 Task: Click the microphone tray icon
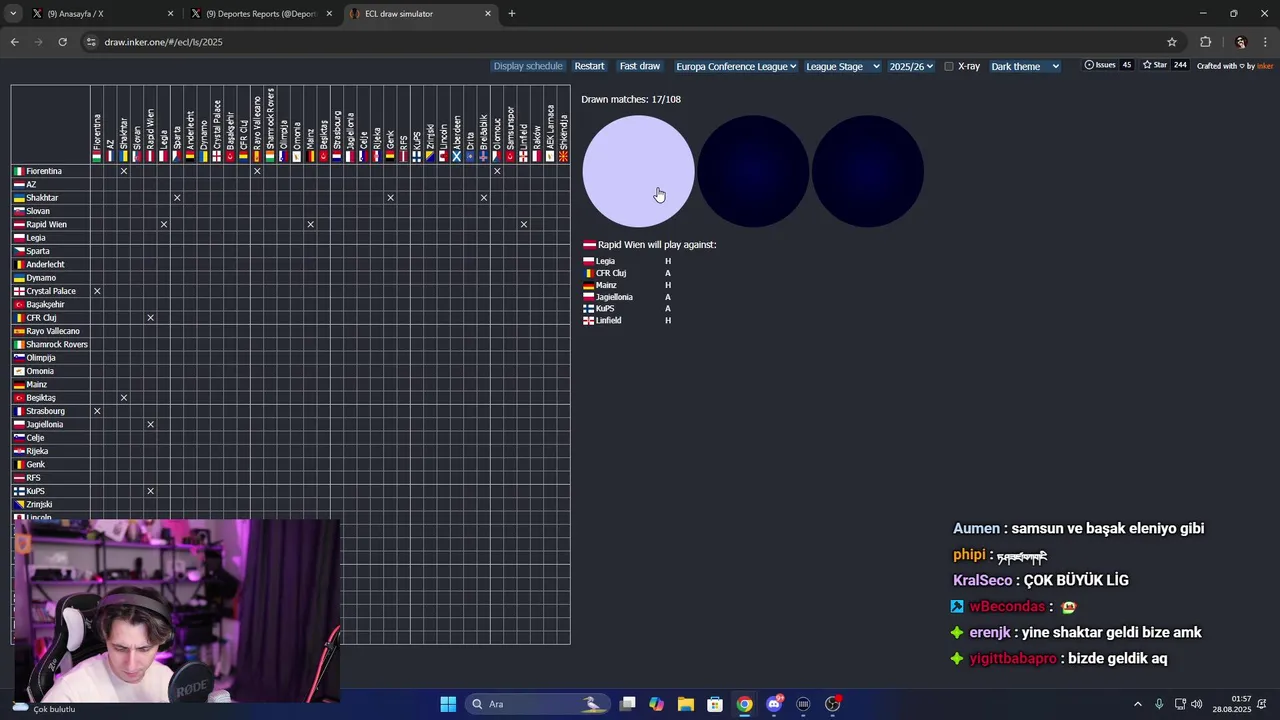click(x=1159, y=704)
